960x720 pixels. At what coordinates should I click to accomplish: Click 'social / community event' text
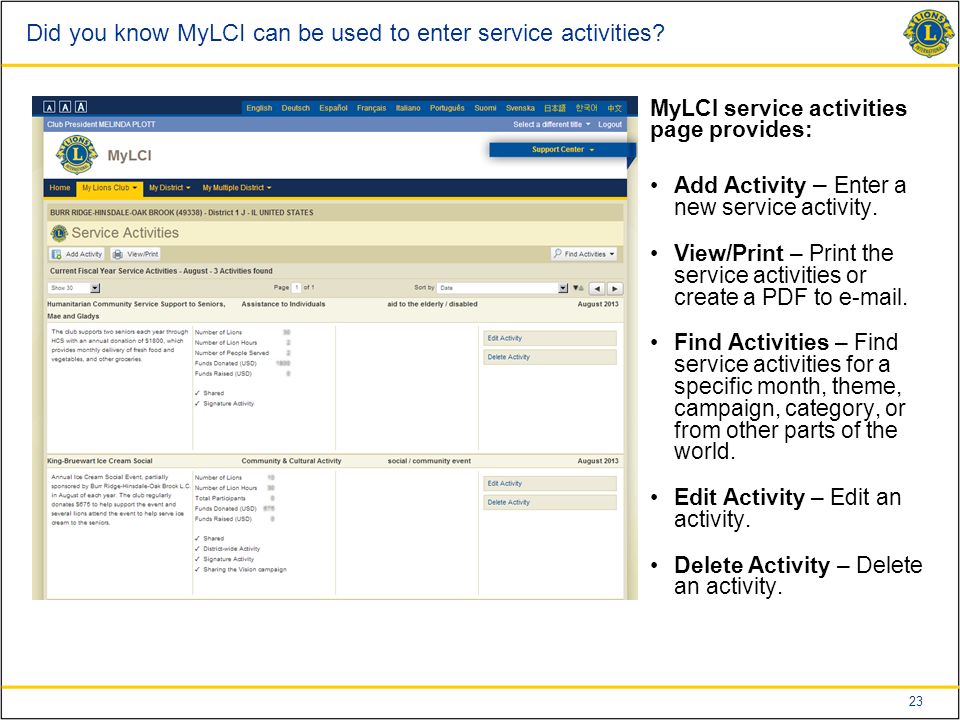pos(429,461)
